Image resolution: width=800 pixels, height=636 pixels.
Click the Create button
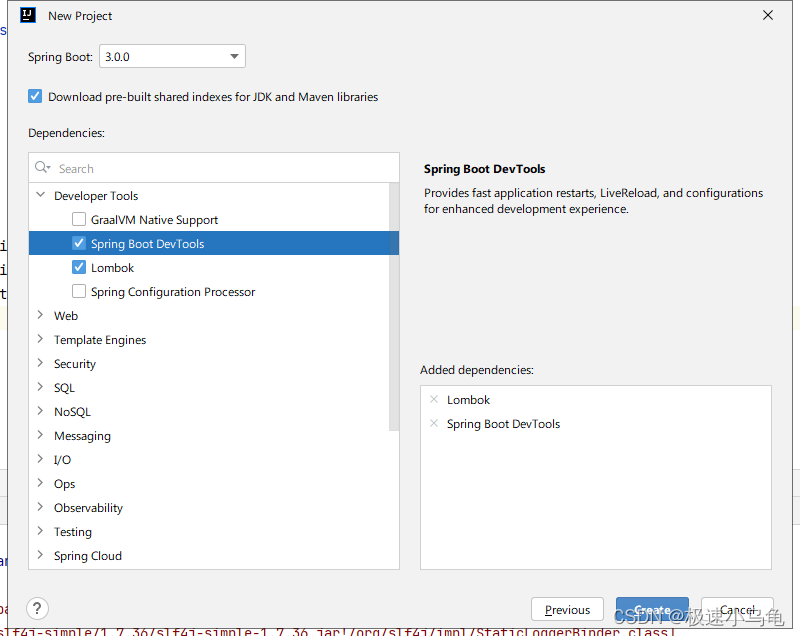coord(652,609)
